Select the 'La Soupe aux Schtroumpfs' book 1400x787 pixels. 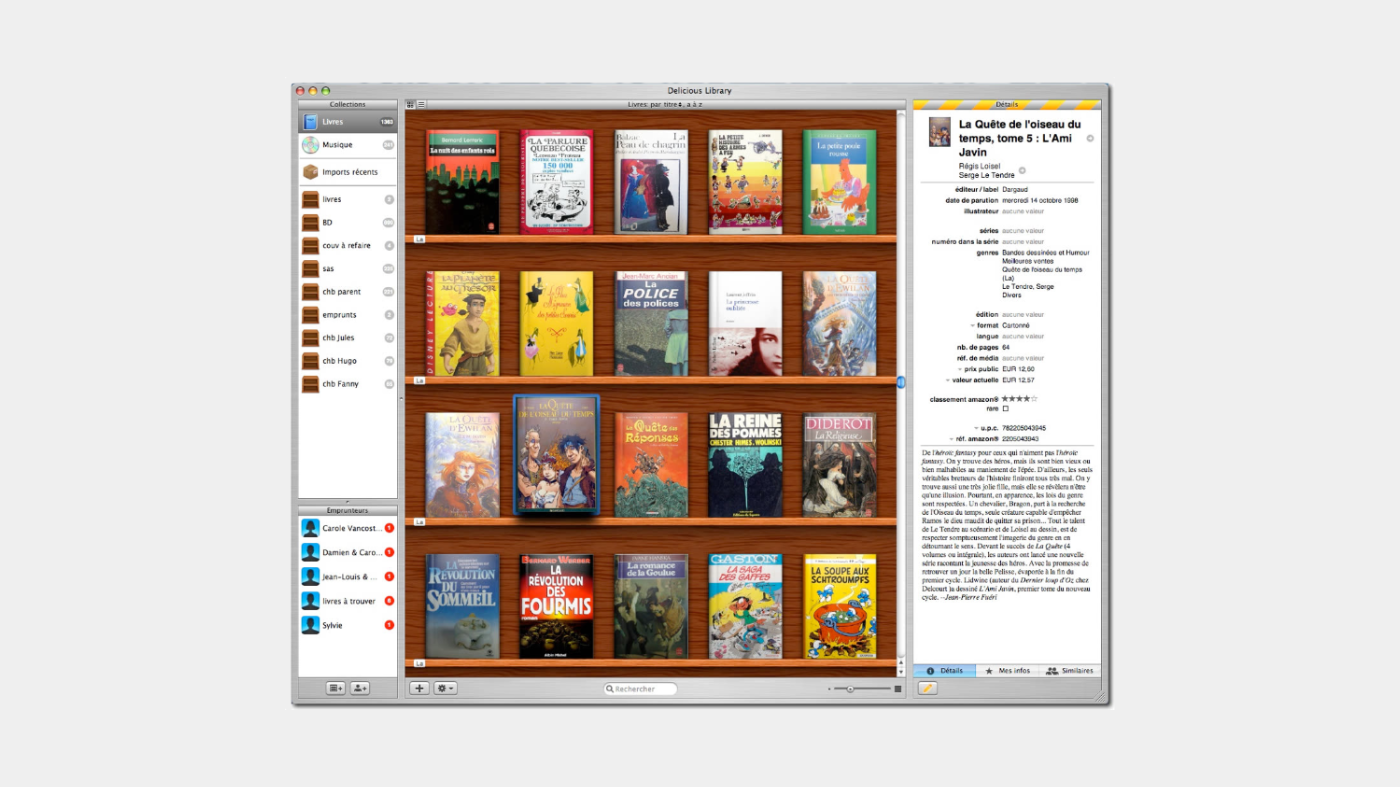840,606
